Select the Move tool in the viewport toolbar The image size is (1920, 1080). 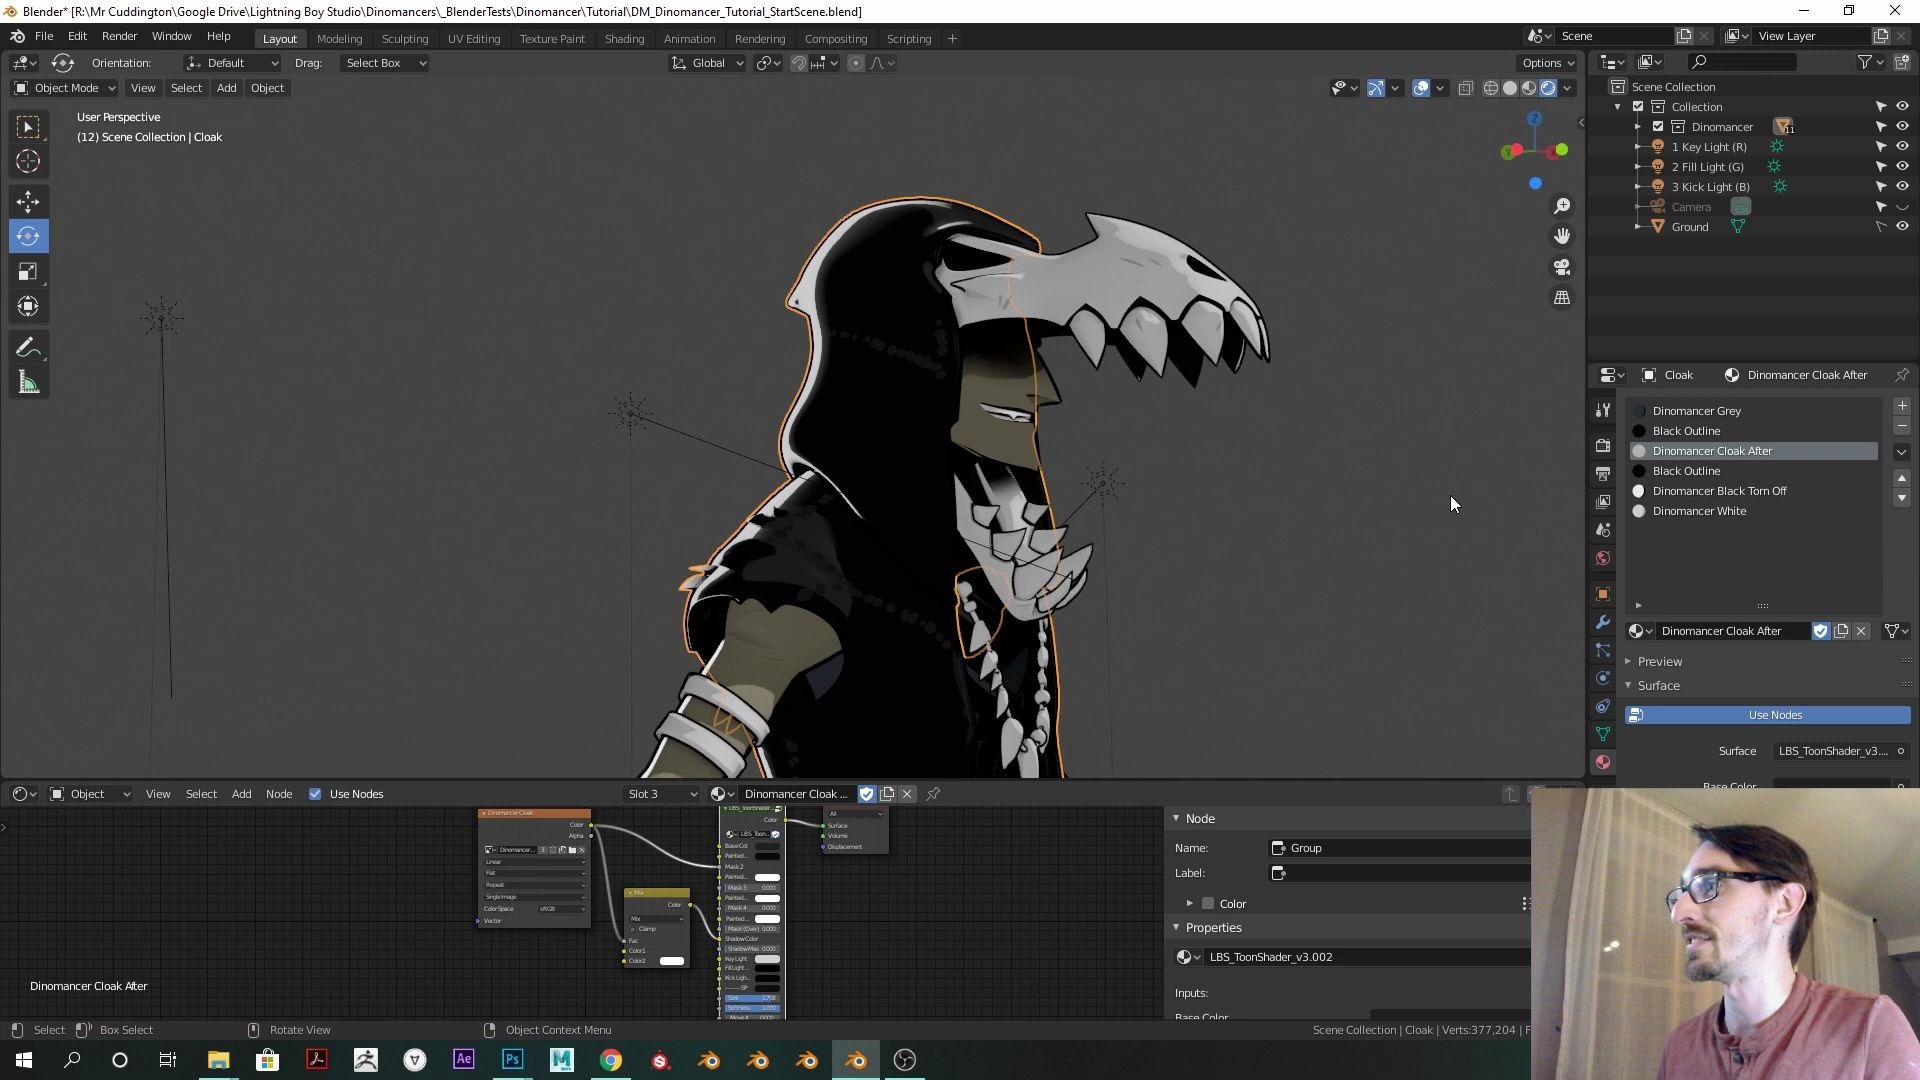[28, 201]
